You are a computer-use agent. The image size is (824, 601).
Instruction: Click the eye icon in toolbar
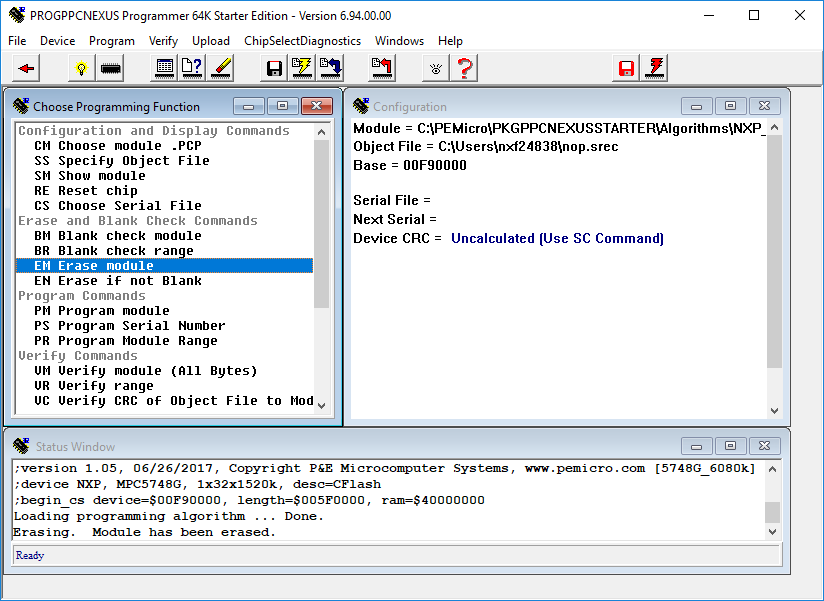click(x=436, y=68)
